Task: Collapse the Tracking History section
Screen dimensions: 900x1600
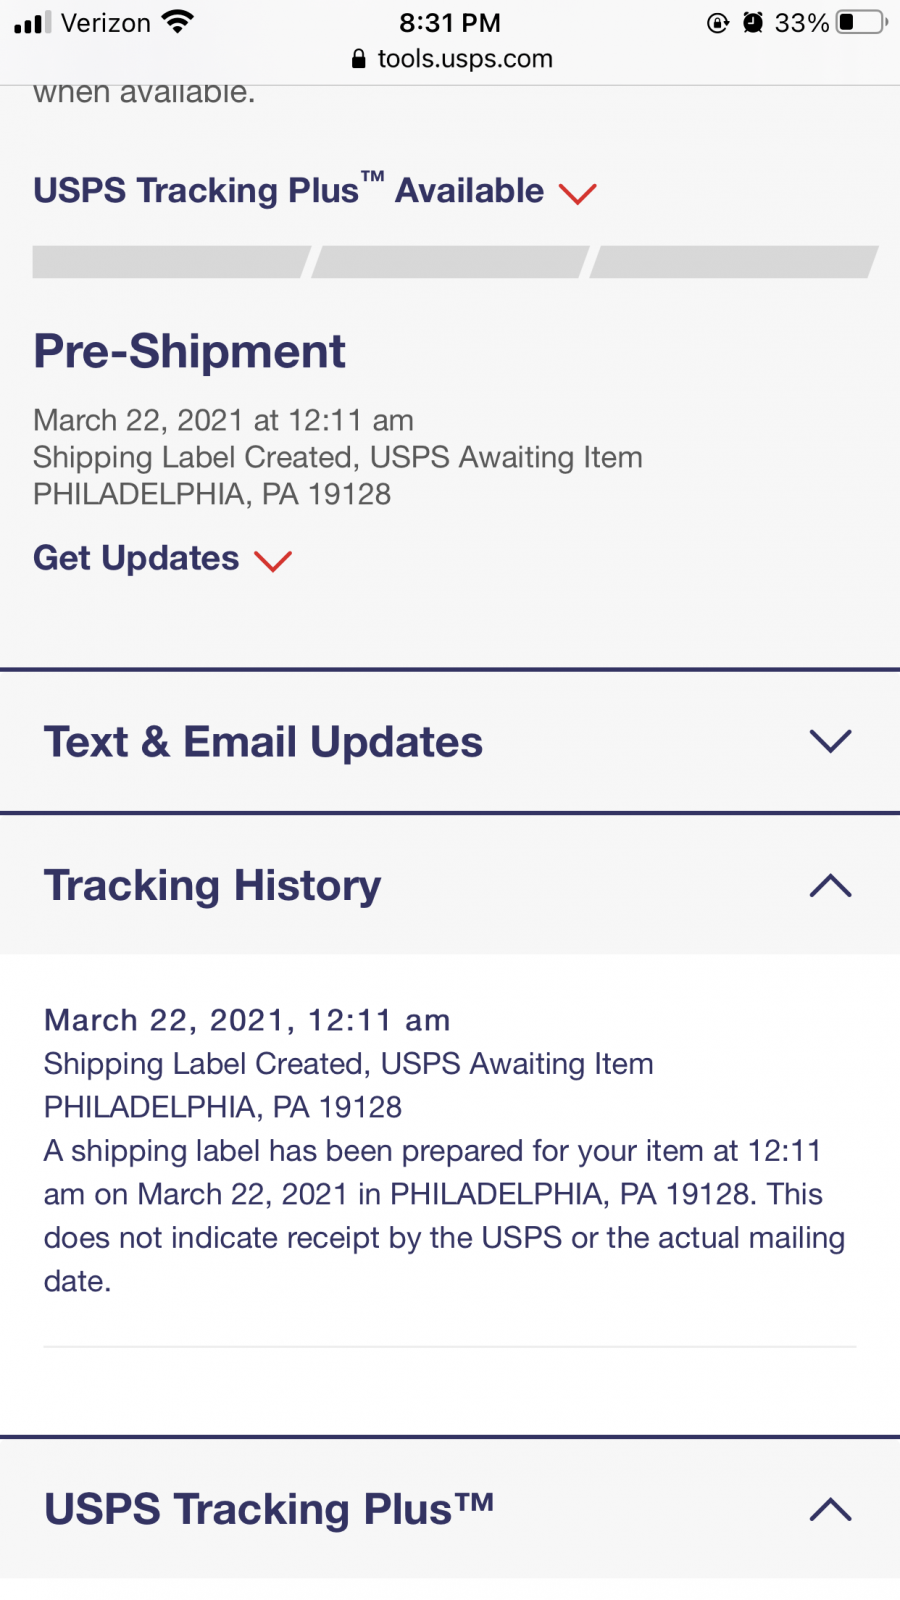Action: tap(831, 886)
